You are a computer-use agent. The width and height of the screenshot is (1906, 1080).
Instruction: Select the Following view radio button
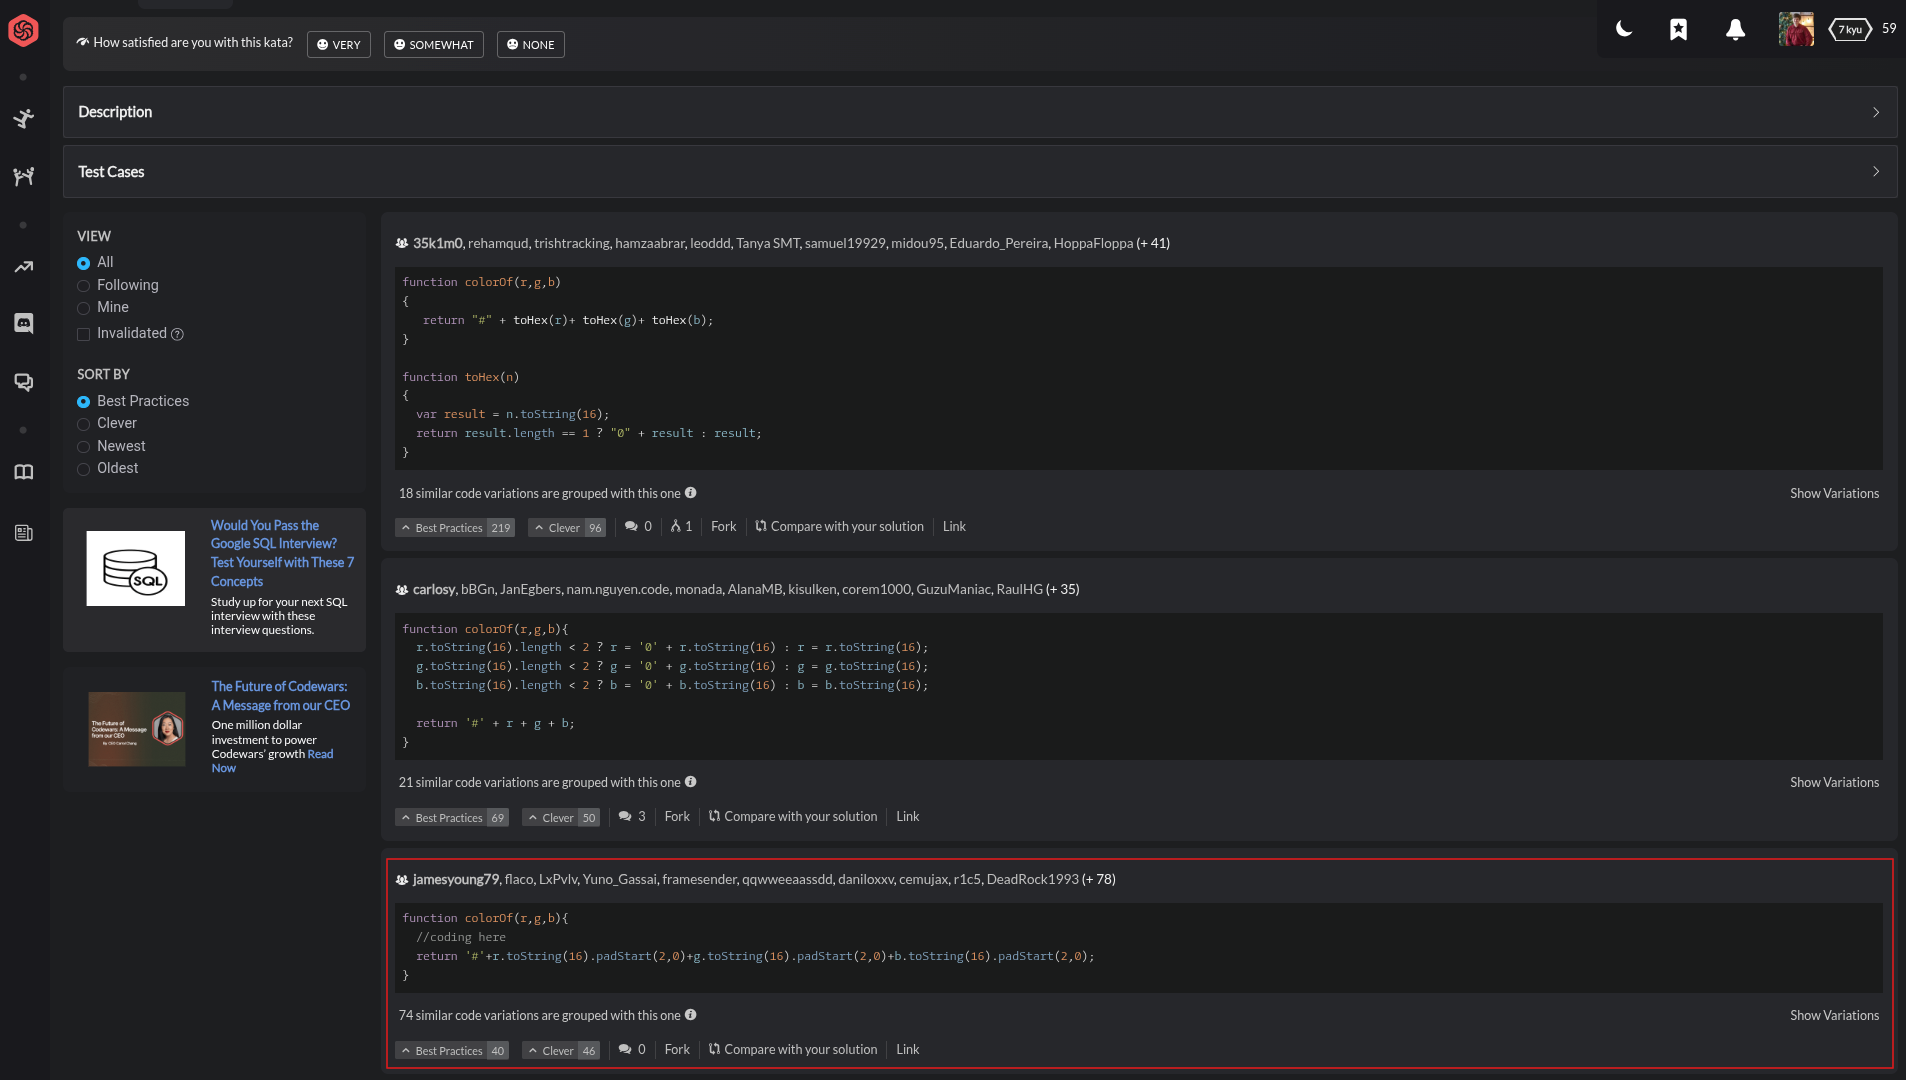[x=84, y=286]
